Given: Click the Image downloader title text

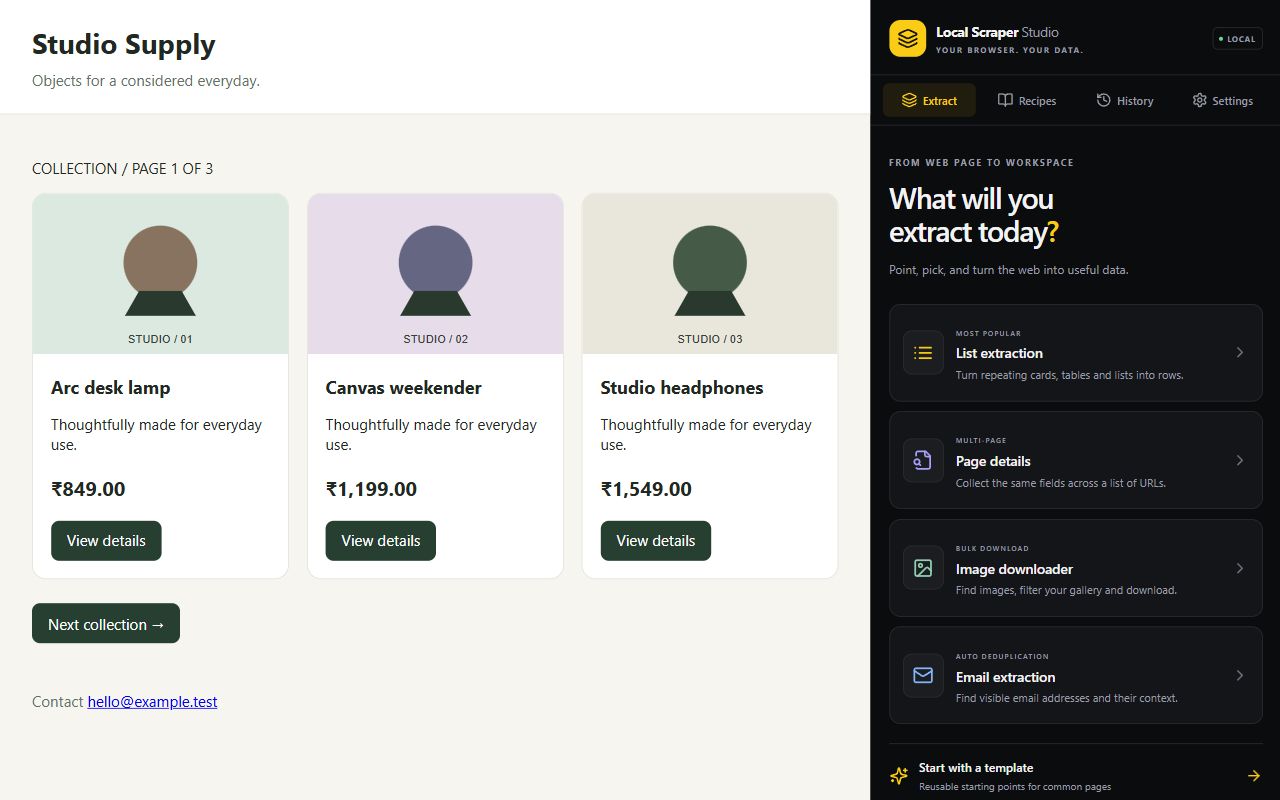Looking at the screenshot, I should (1014, 569).
